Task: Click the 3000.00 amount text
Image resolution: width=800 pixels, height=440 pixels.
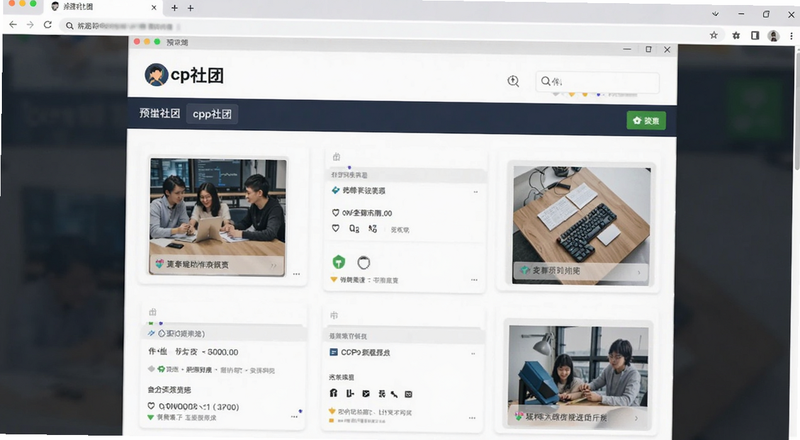Action: [222, 352]
